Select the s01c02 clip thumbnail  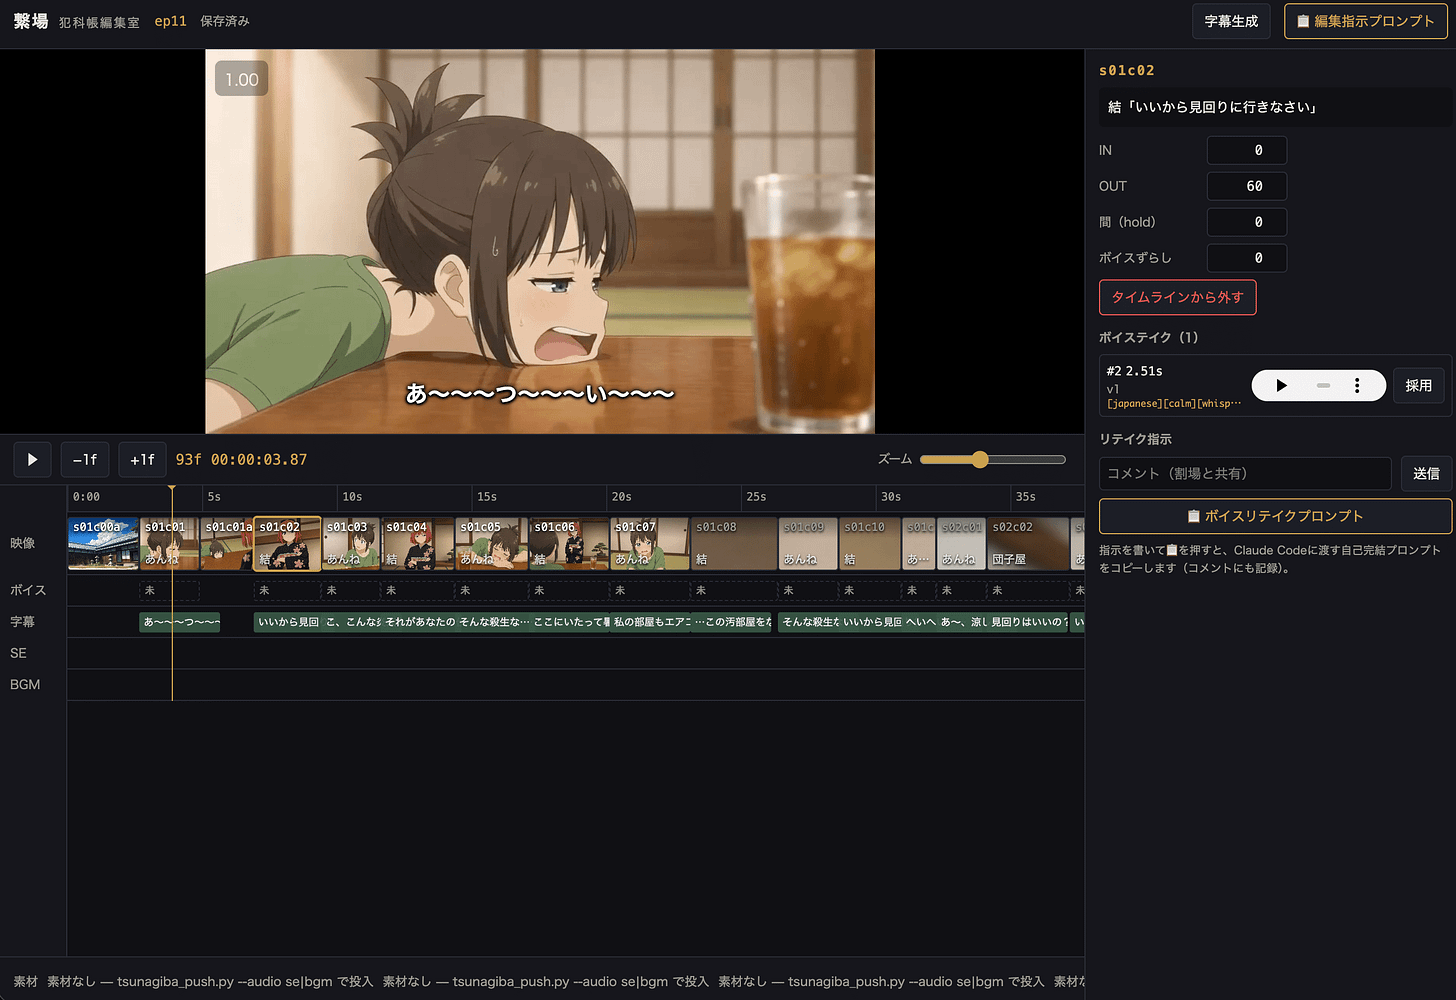pos(287,544)
